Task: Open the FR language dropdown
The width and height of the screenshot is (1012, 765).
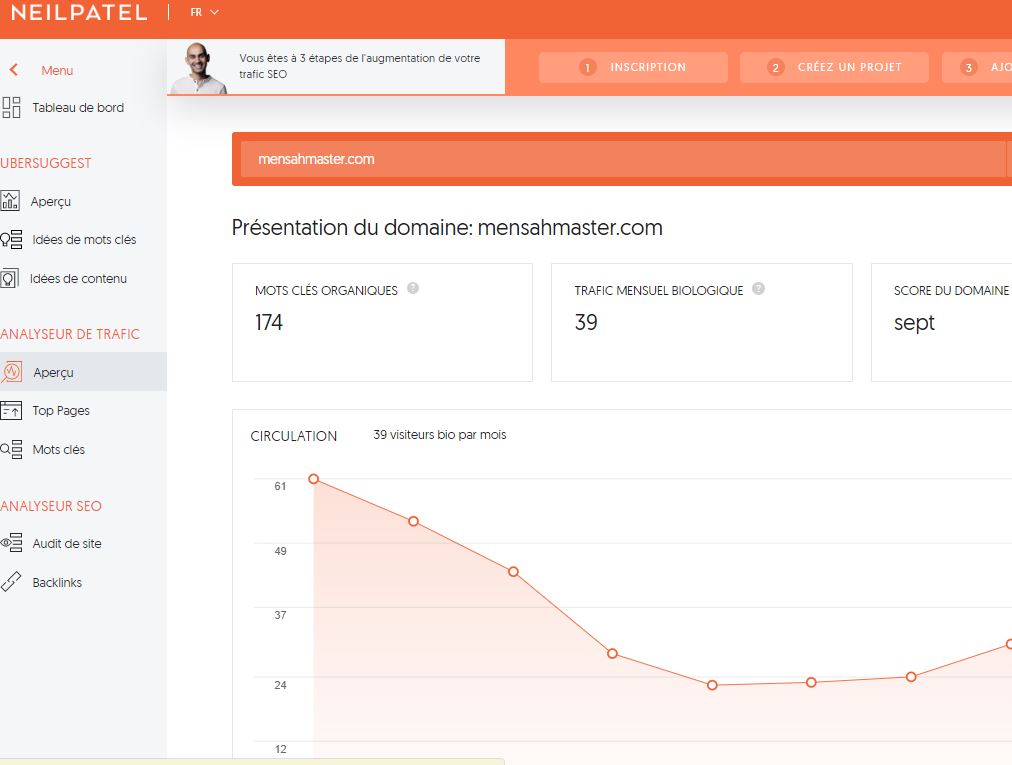Action: click(x=204, y=12)
